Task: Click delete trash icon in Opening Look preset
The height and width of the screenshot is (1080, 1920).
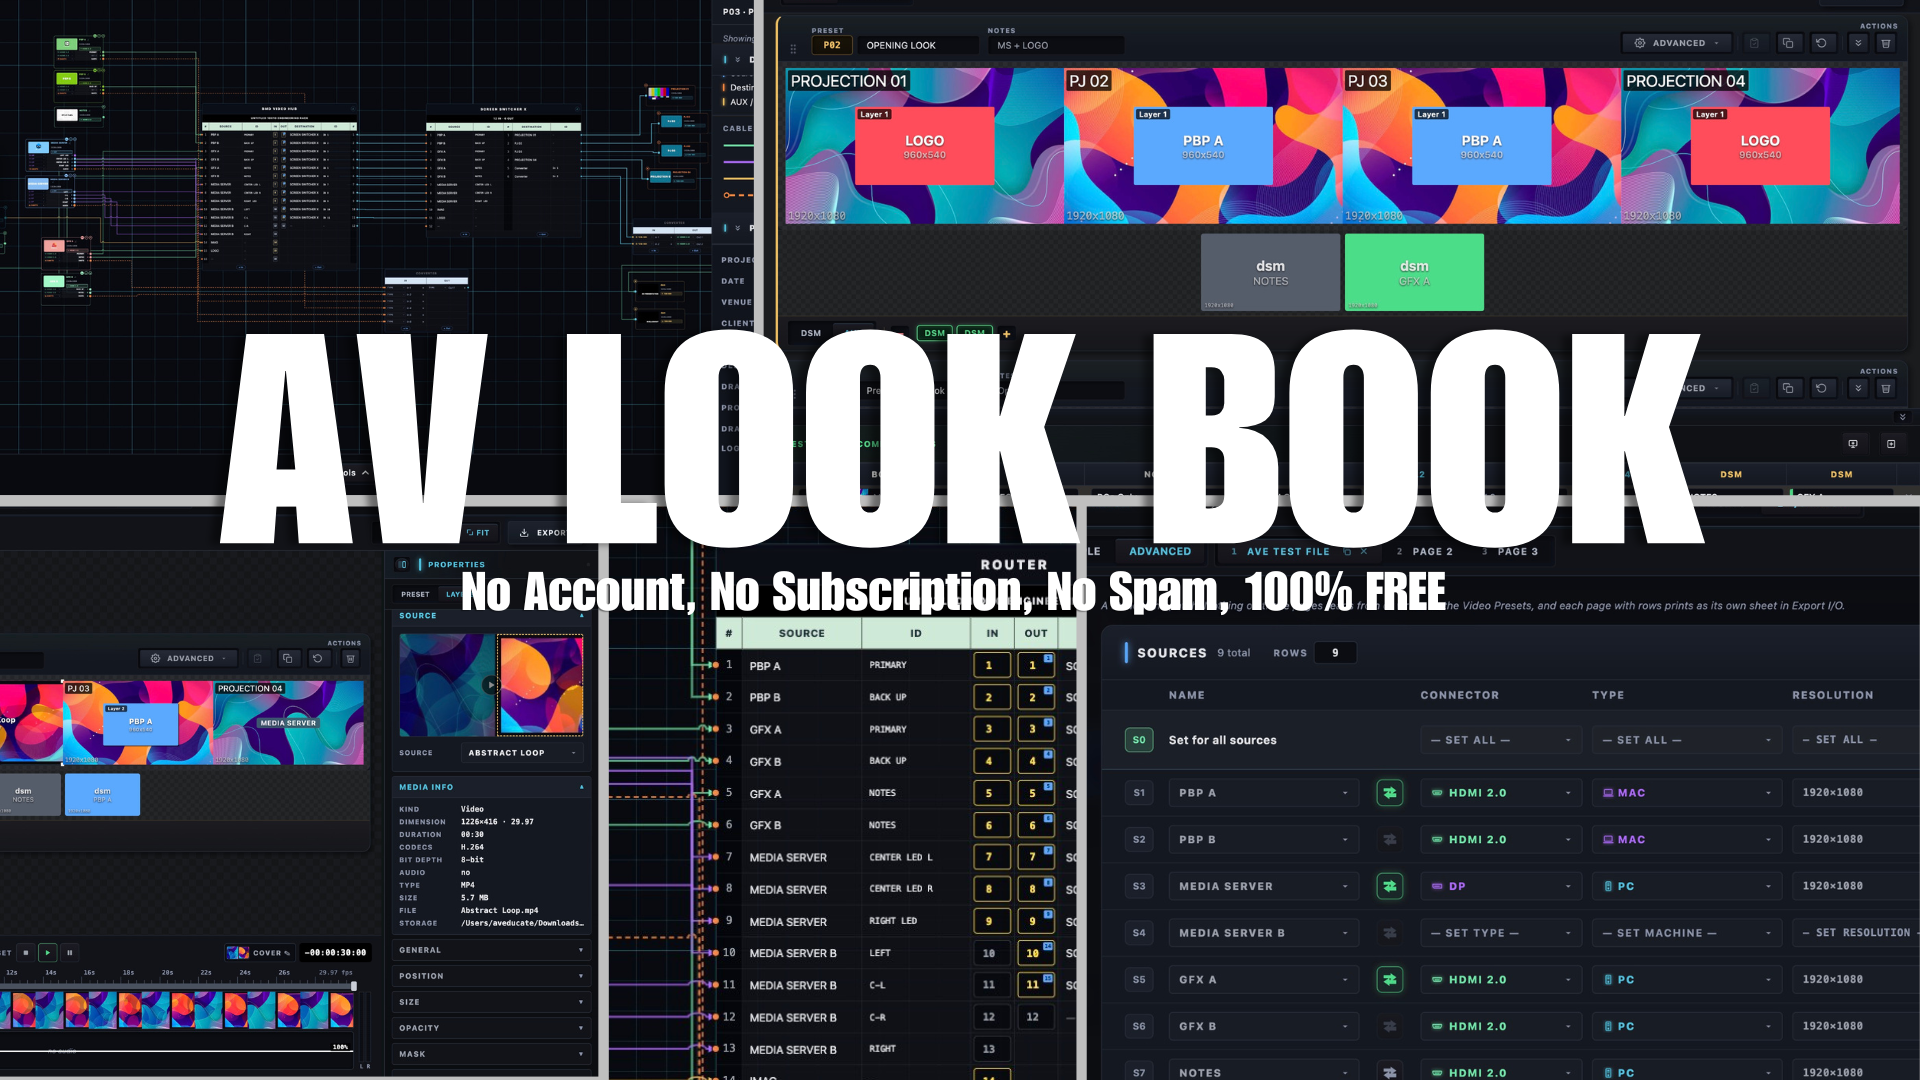Action: click(1885, 43)
